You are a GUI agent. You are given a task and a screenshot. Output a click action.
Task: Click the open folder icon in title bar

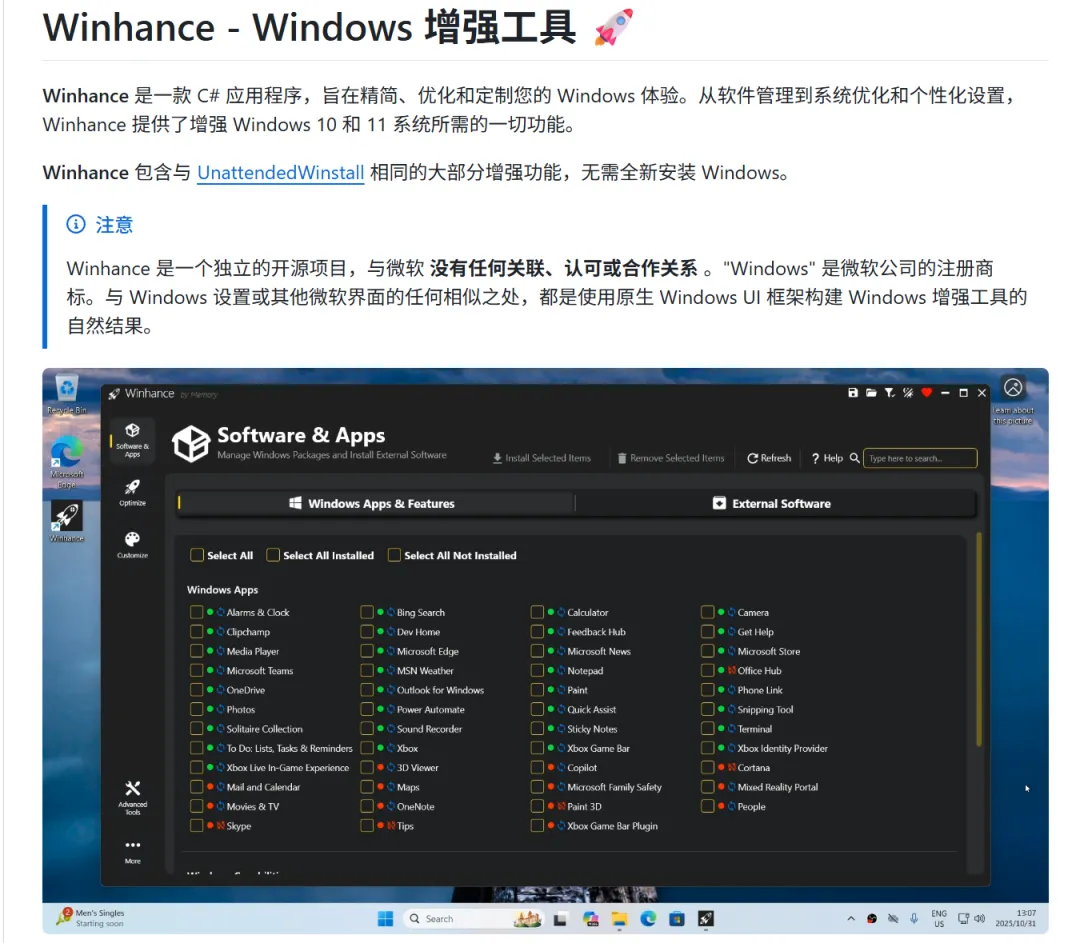click(x=871, y=393)
